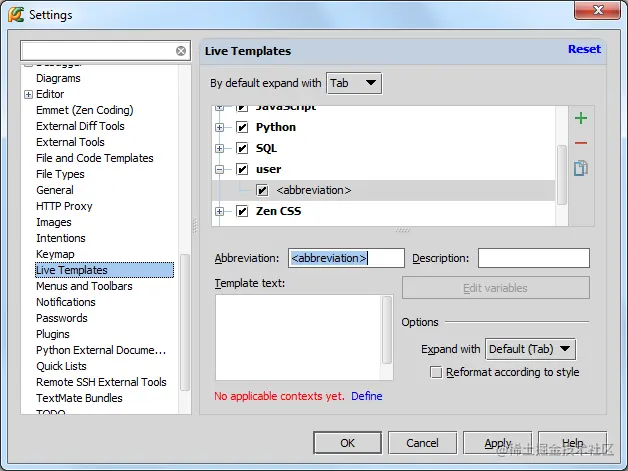Click the Help button
Image resolution: width=628 pixels, height=471 pixels.
[x=573, y=443]
